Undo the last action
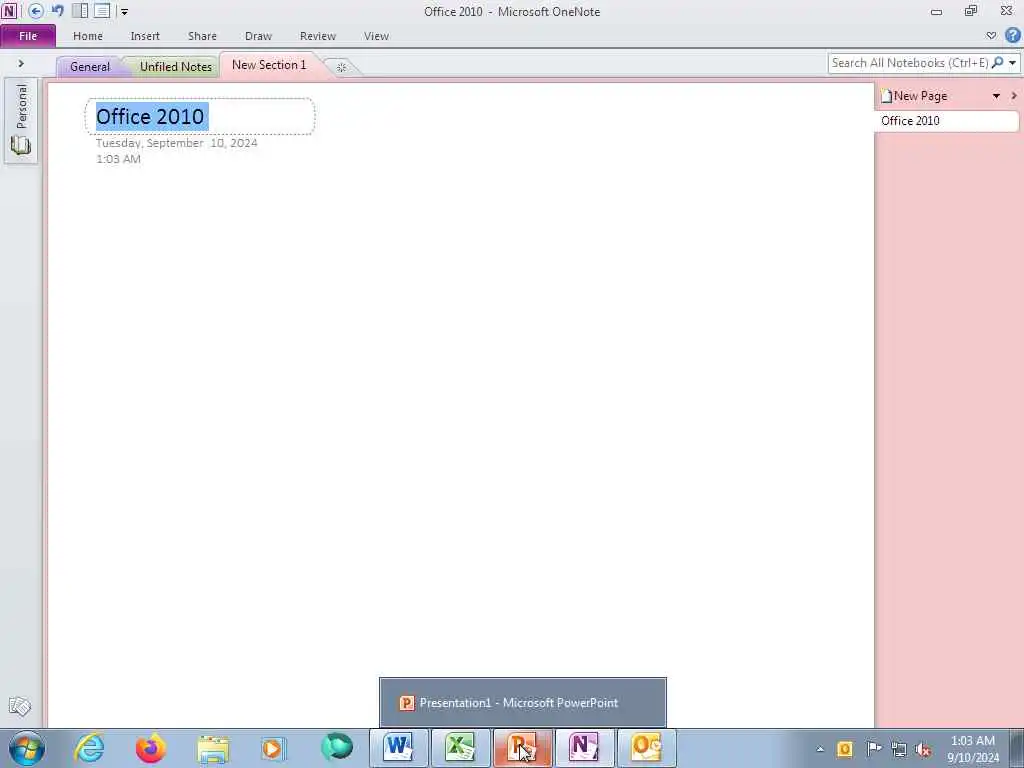This screenshot has width=1024, height=768. (58, 11)
